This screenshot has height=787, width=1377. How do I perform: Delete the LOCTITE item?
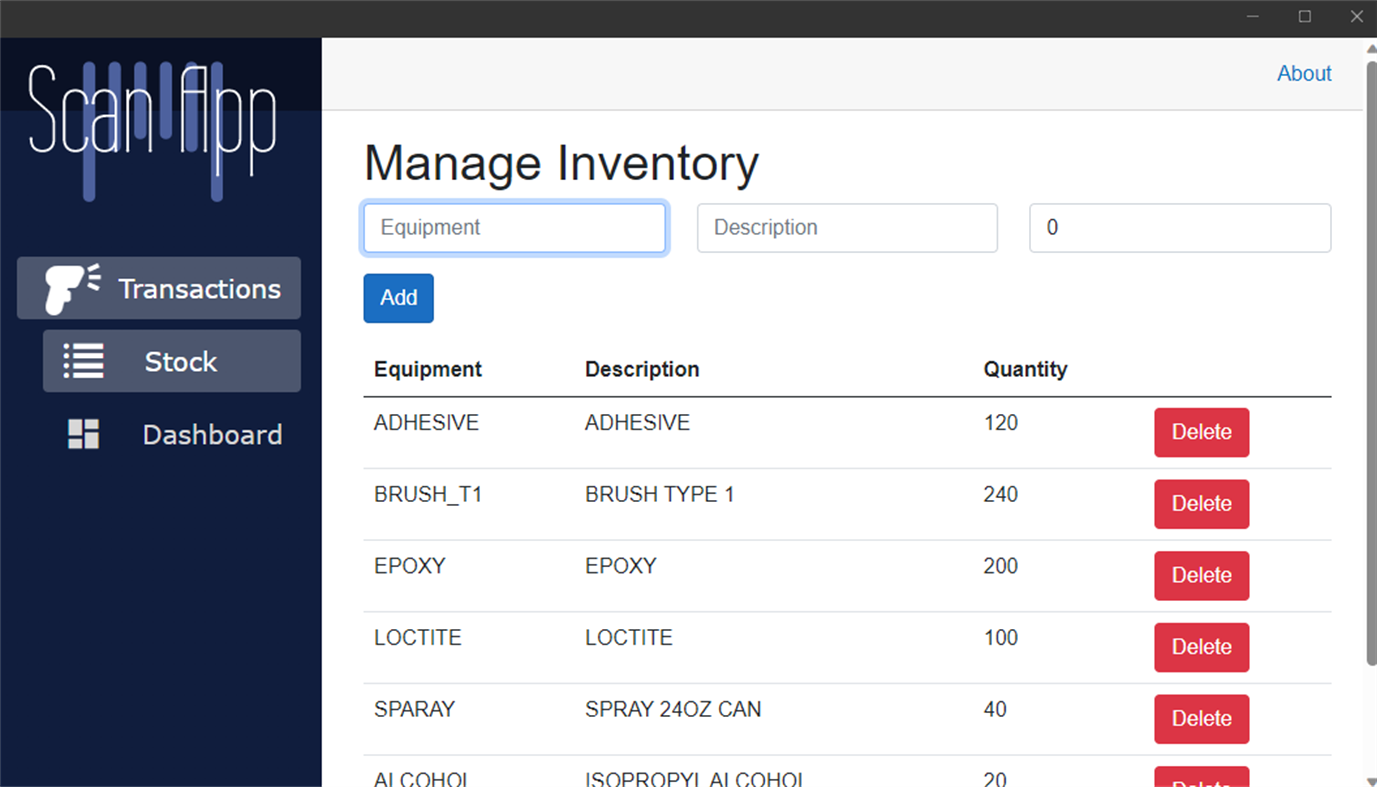(1201, 647)
